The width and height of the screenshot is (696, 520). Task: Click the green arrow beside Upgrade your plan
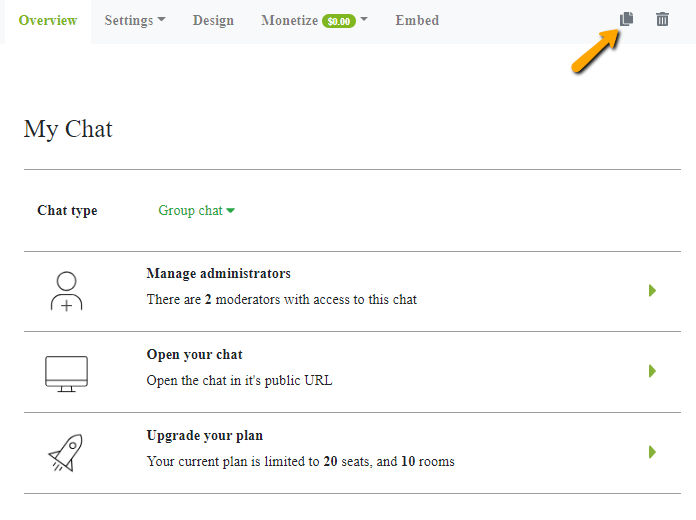click(x=652, y=452)
